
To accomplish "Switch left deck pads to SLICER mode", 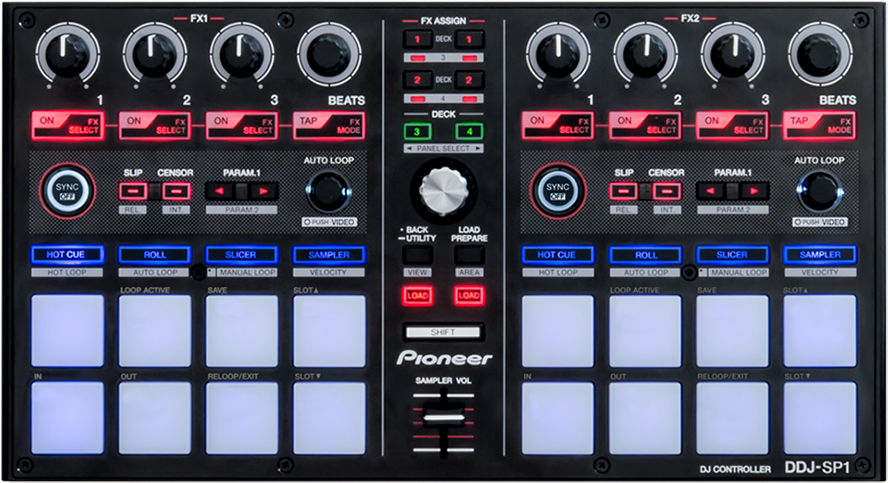I will pos(242,255).
